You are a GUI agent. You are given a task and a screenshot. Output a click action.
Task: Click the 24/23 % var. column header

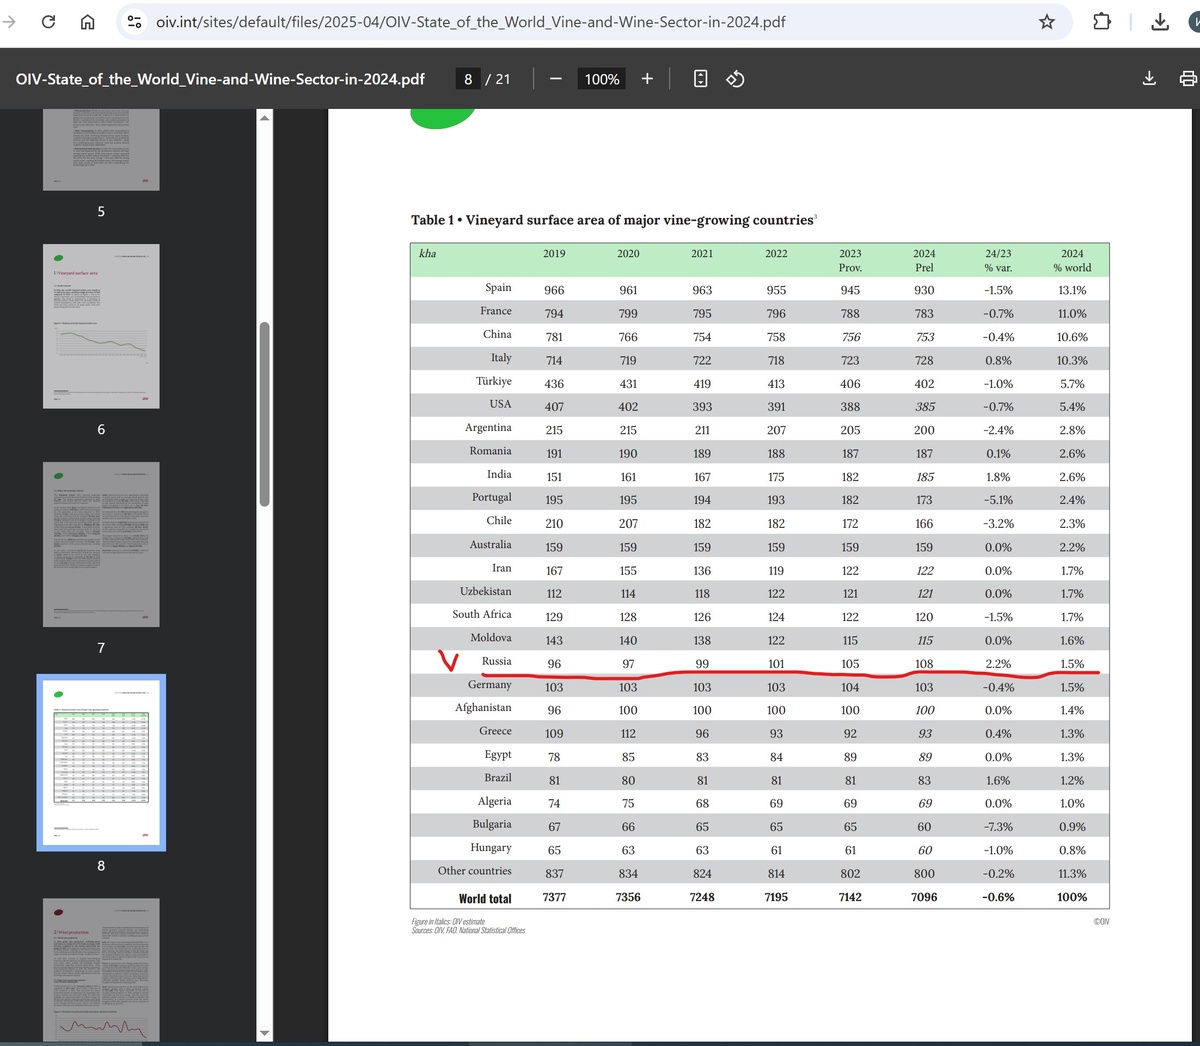[x=998, y=260]
